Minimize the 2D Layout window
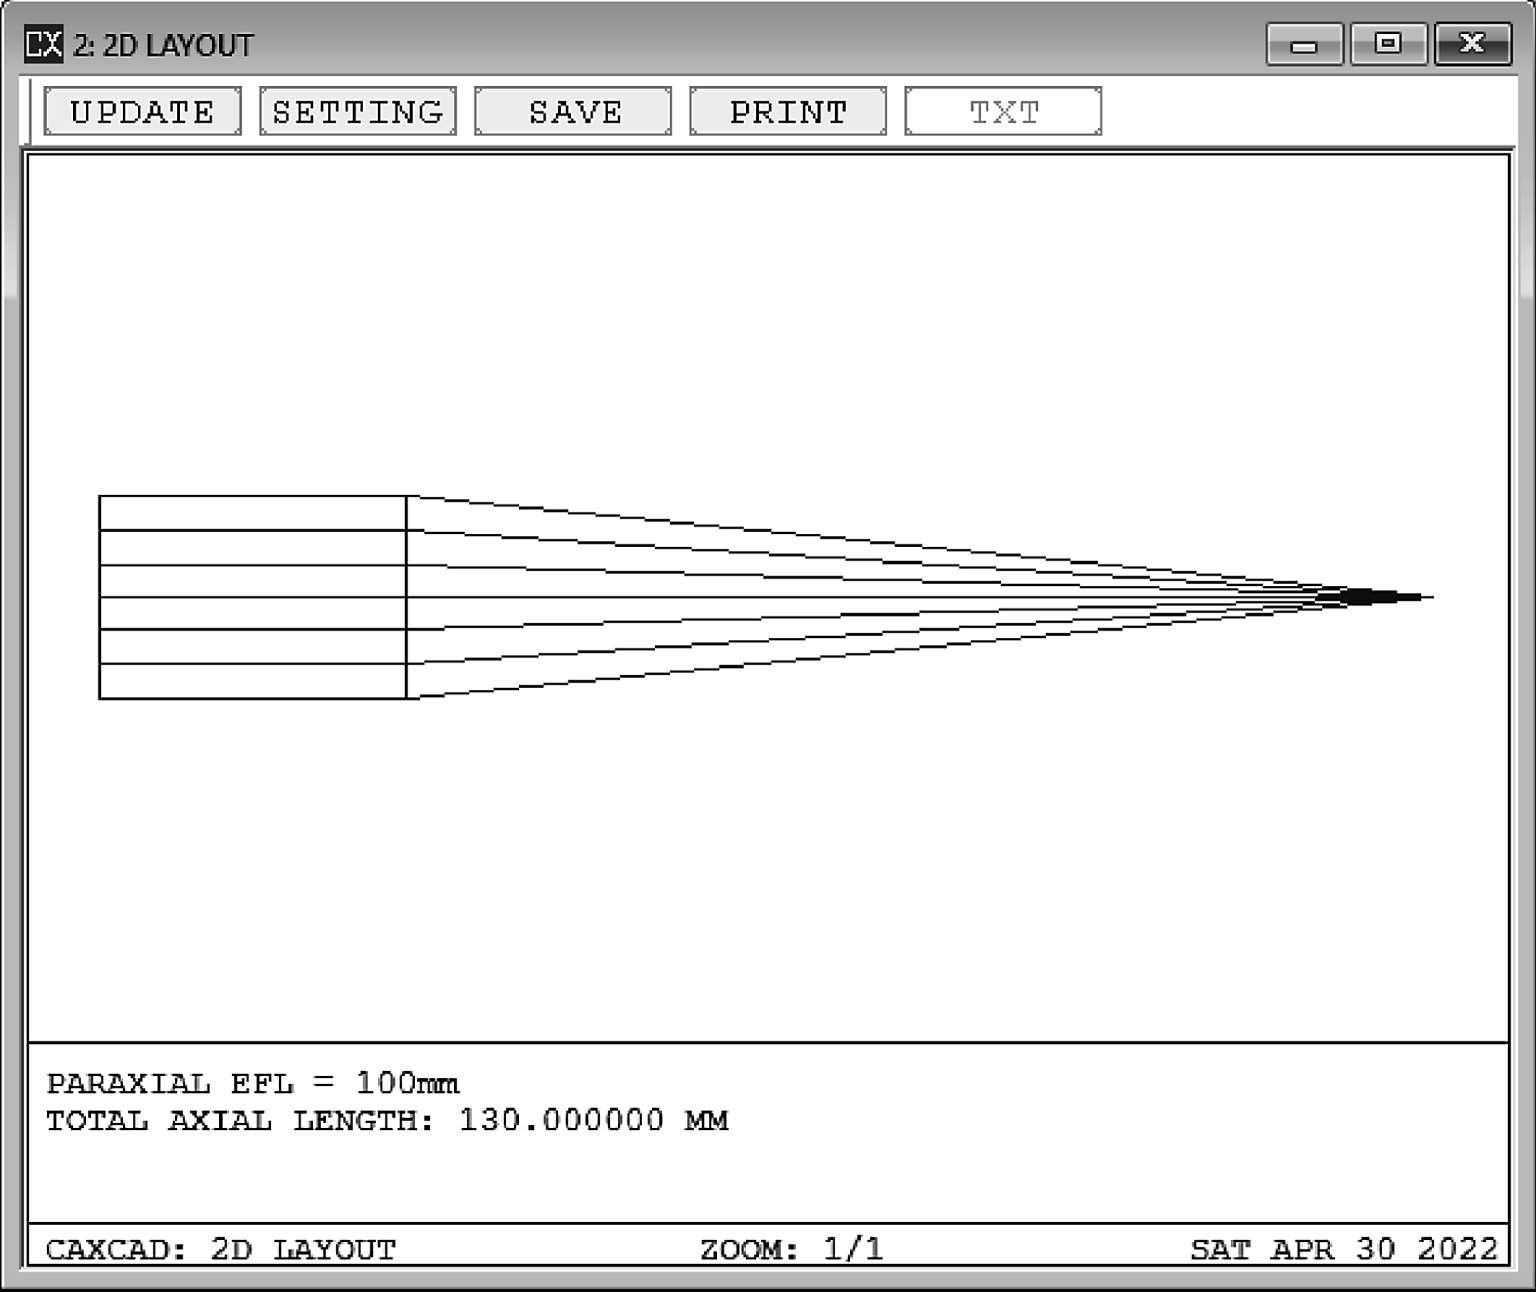Screen dimensions: 1536x1292 click(1304, 44)
